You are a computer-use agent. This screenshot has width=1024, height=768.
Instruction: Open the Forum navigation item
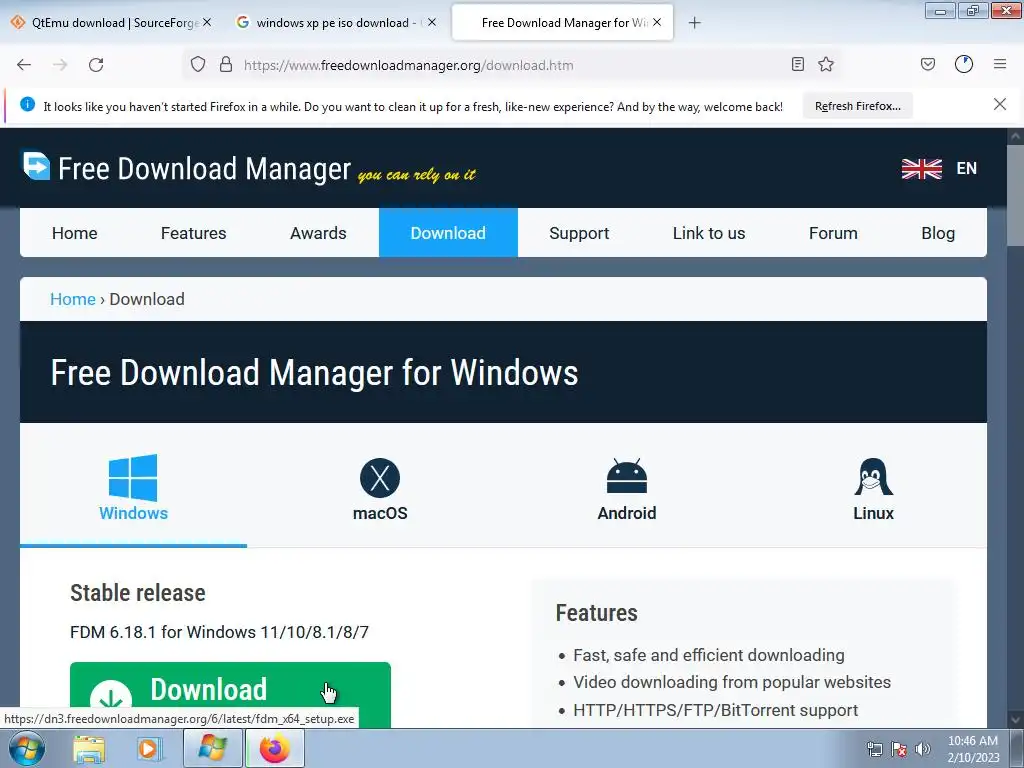click(833, 233)
